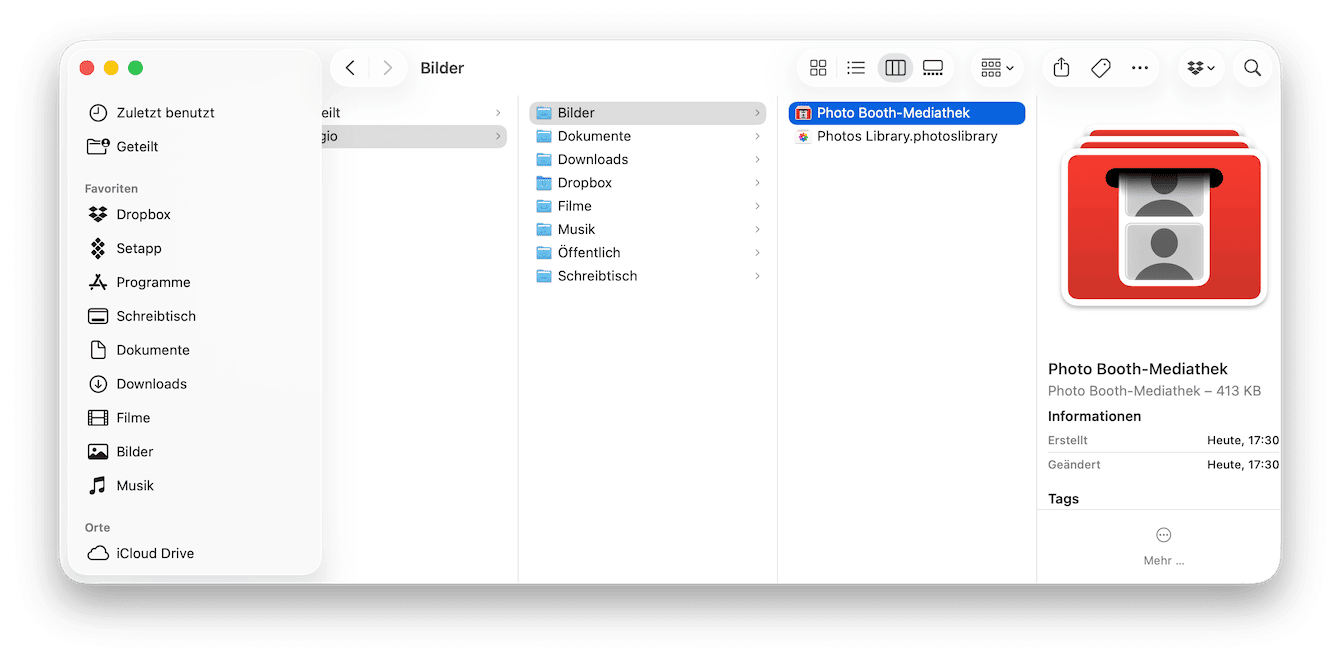Screen dimensions: 1340x662
Task: Select Zuletzt benutzt in the sidebar
Action: (x=163, y=112)
